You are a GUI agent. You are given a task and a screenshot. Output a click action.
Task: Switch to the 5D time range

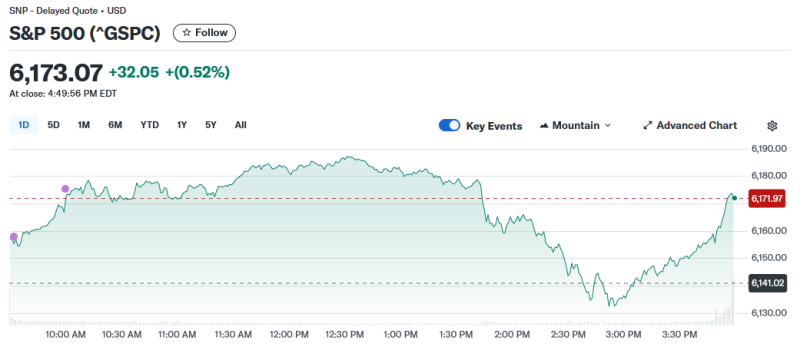click(54, 125)
